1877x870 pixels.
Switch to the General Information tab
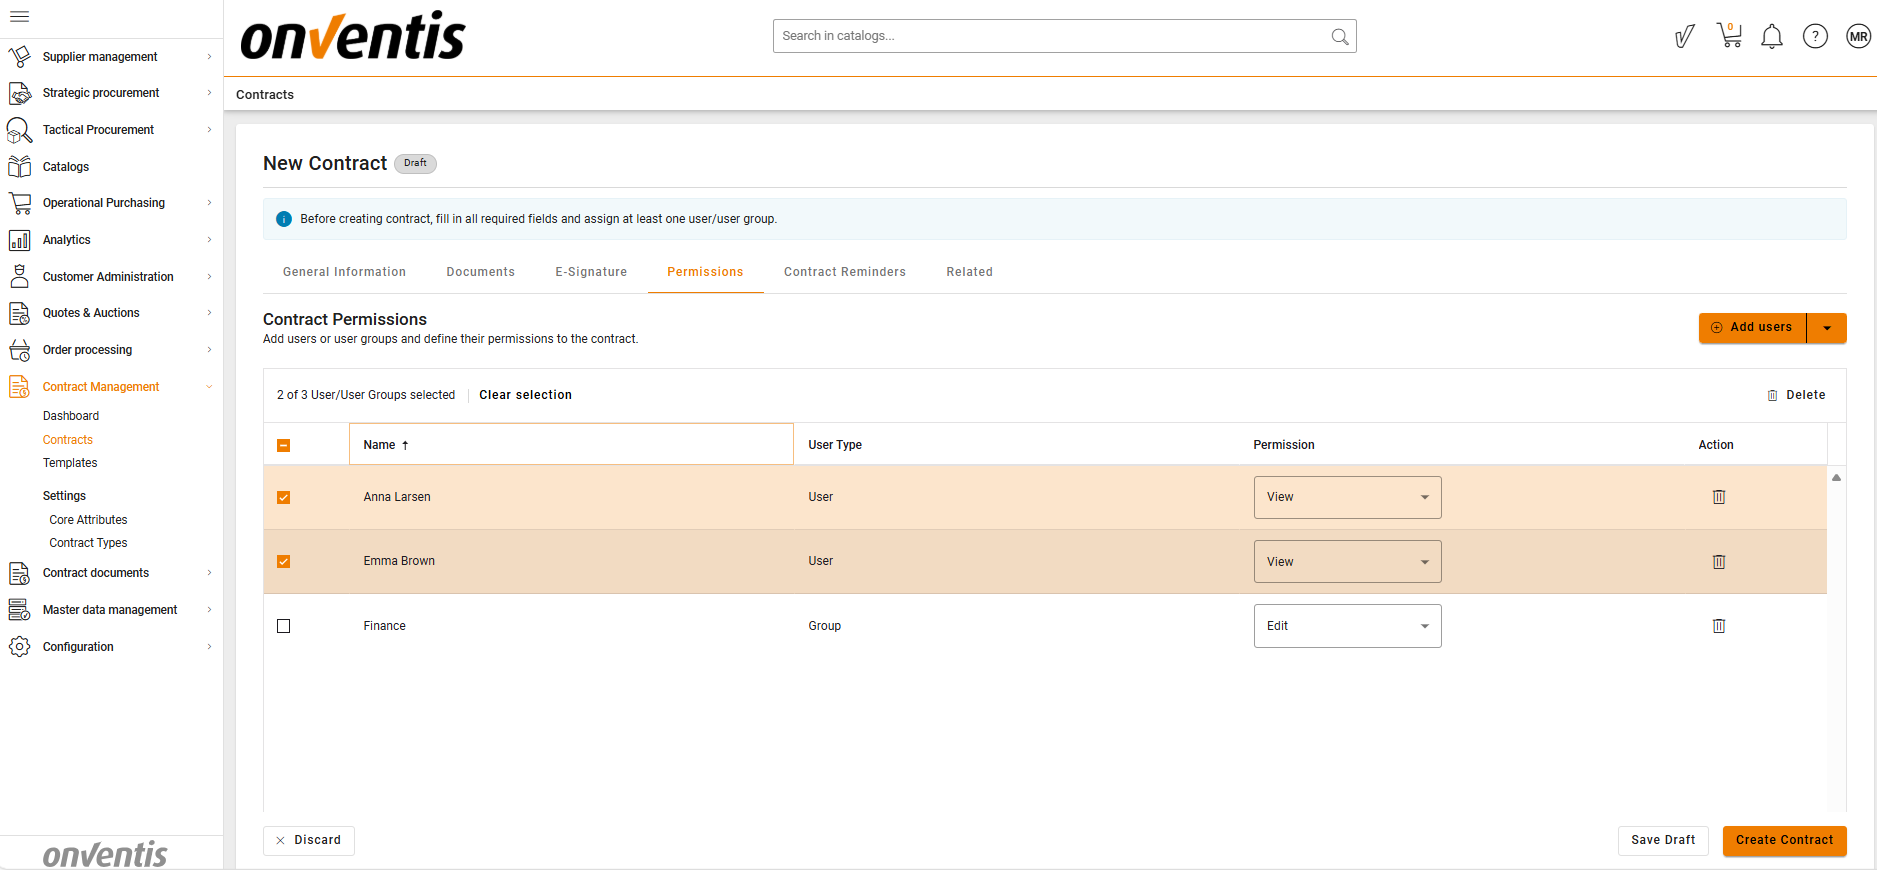344,272
